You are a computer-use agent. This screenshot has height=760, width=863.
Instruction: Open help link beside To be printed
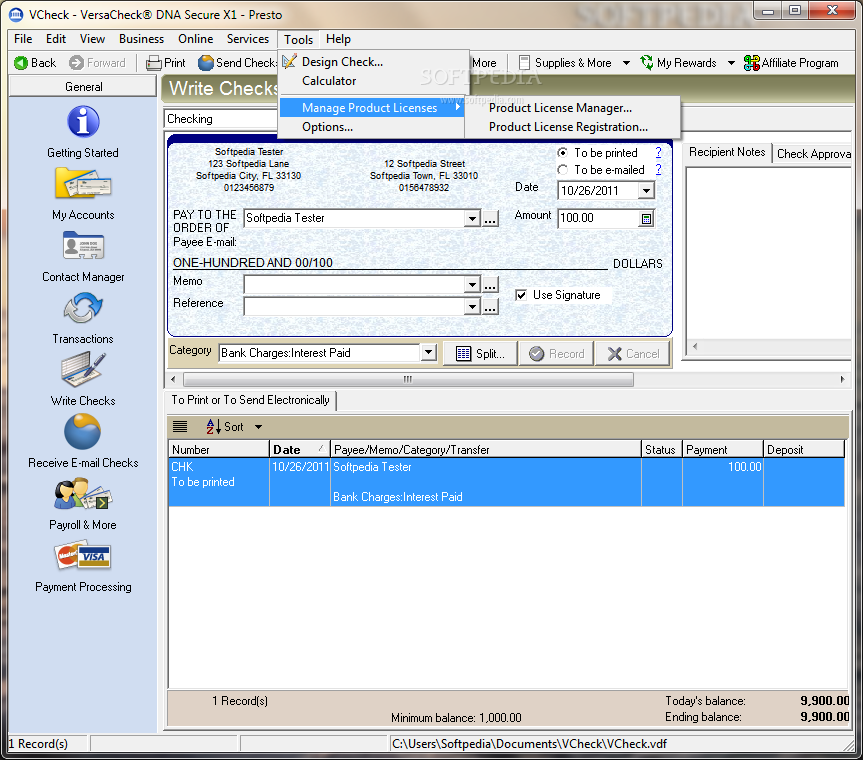(658, 152)
